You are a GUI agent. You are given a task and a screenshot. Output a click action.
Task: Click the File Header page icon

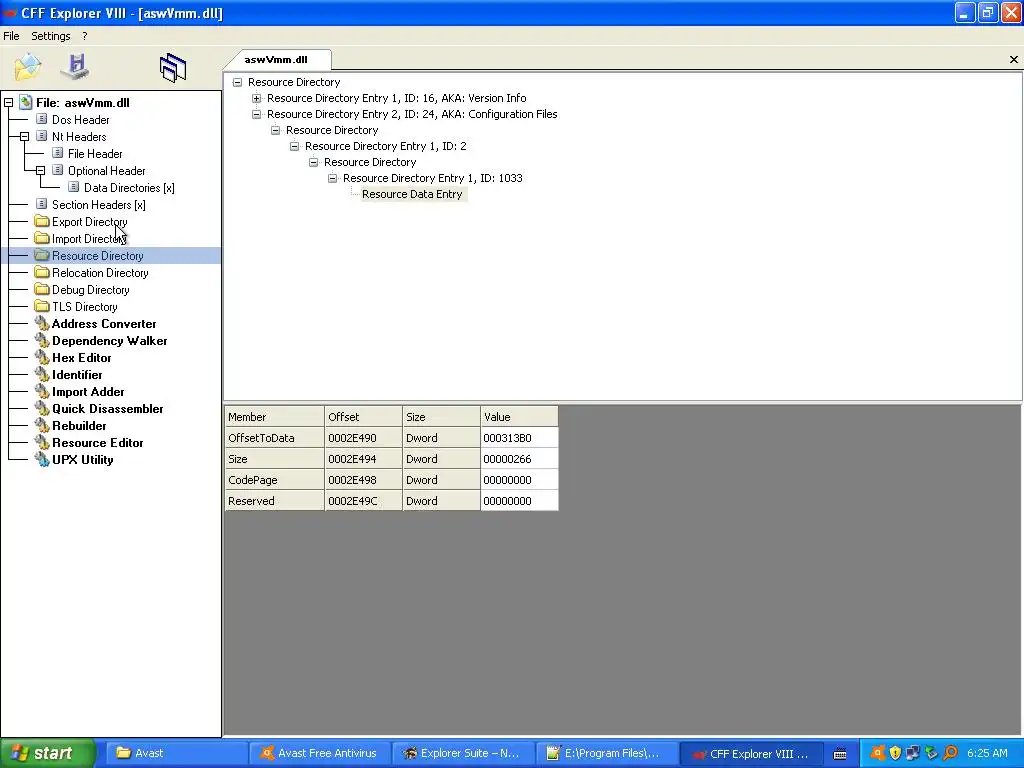pyautogui.click(x=57, y=153)
